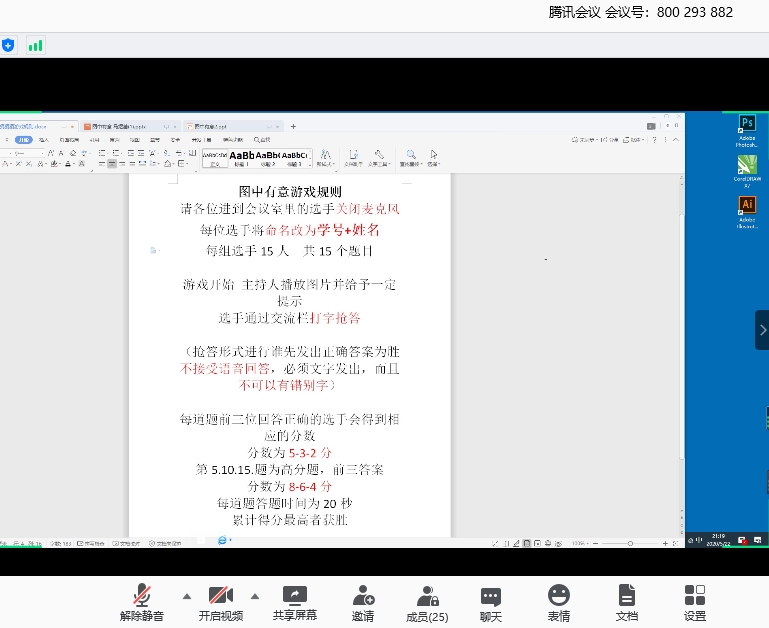Click the document zoom slider in status bar
769x628 pixels.
(630, 543)
